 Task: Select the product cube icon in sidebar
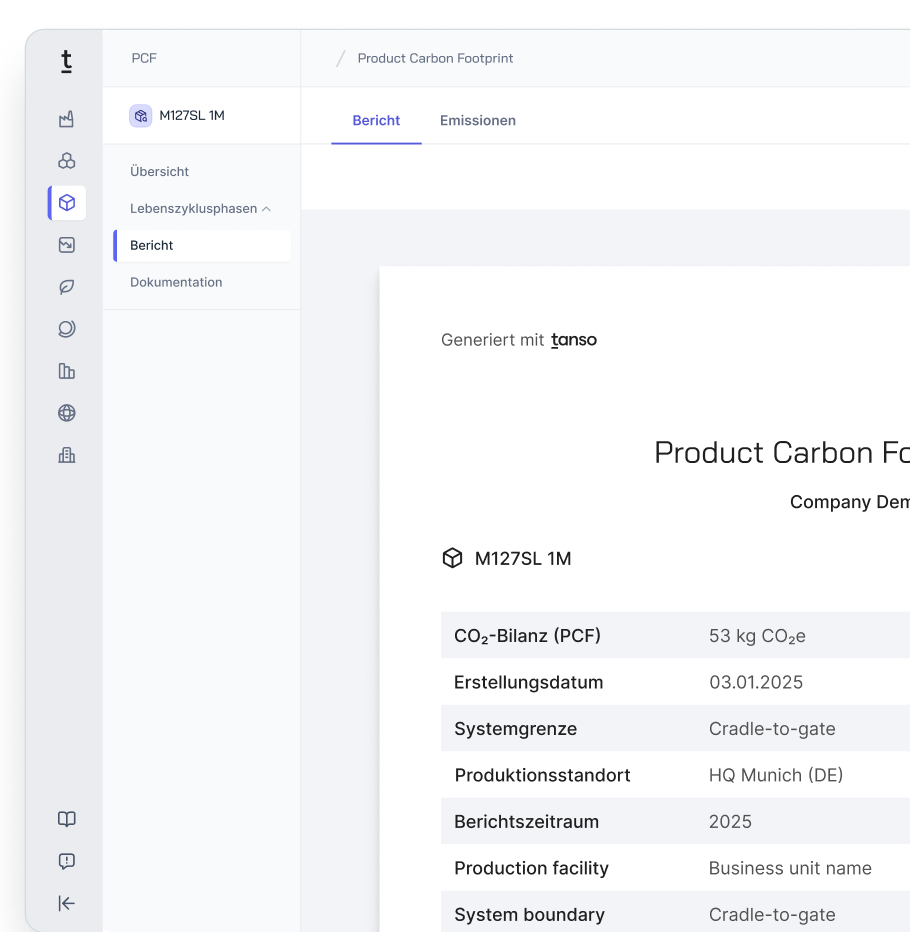(67, 203)
